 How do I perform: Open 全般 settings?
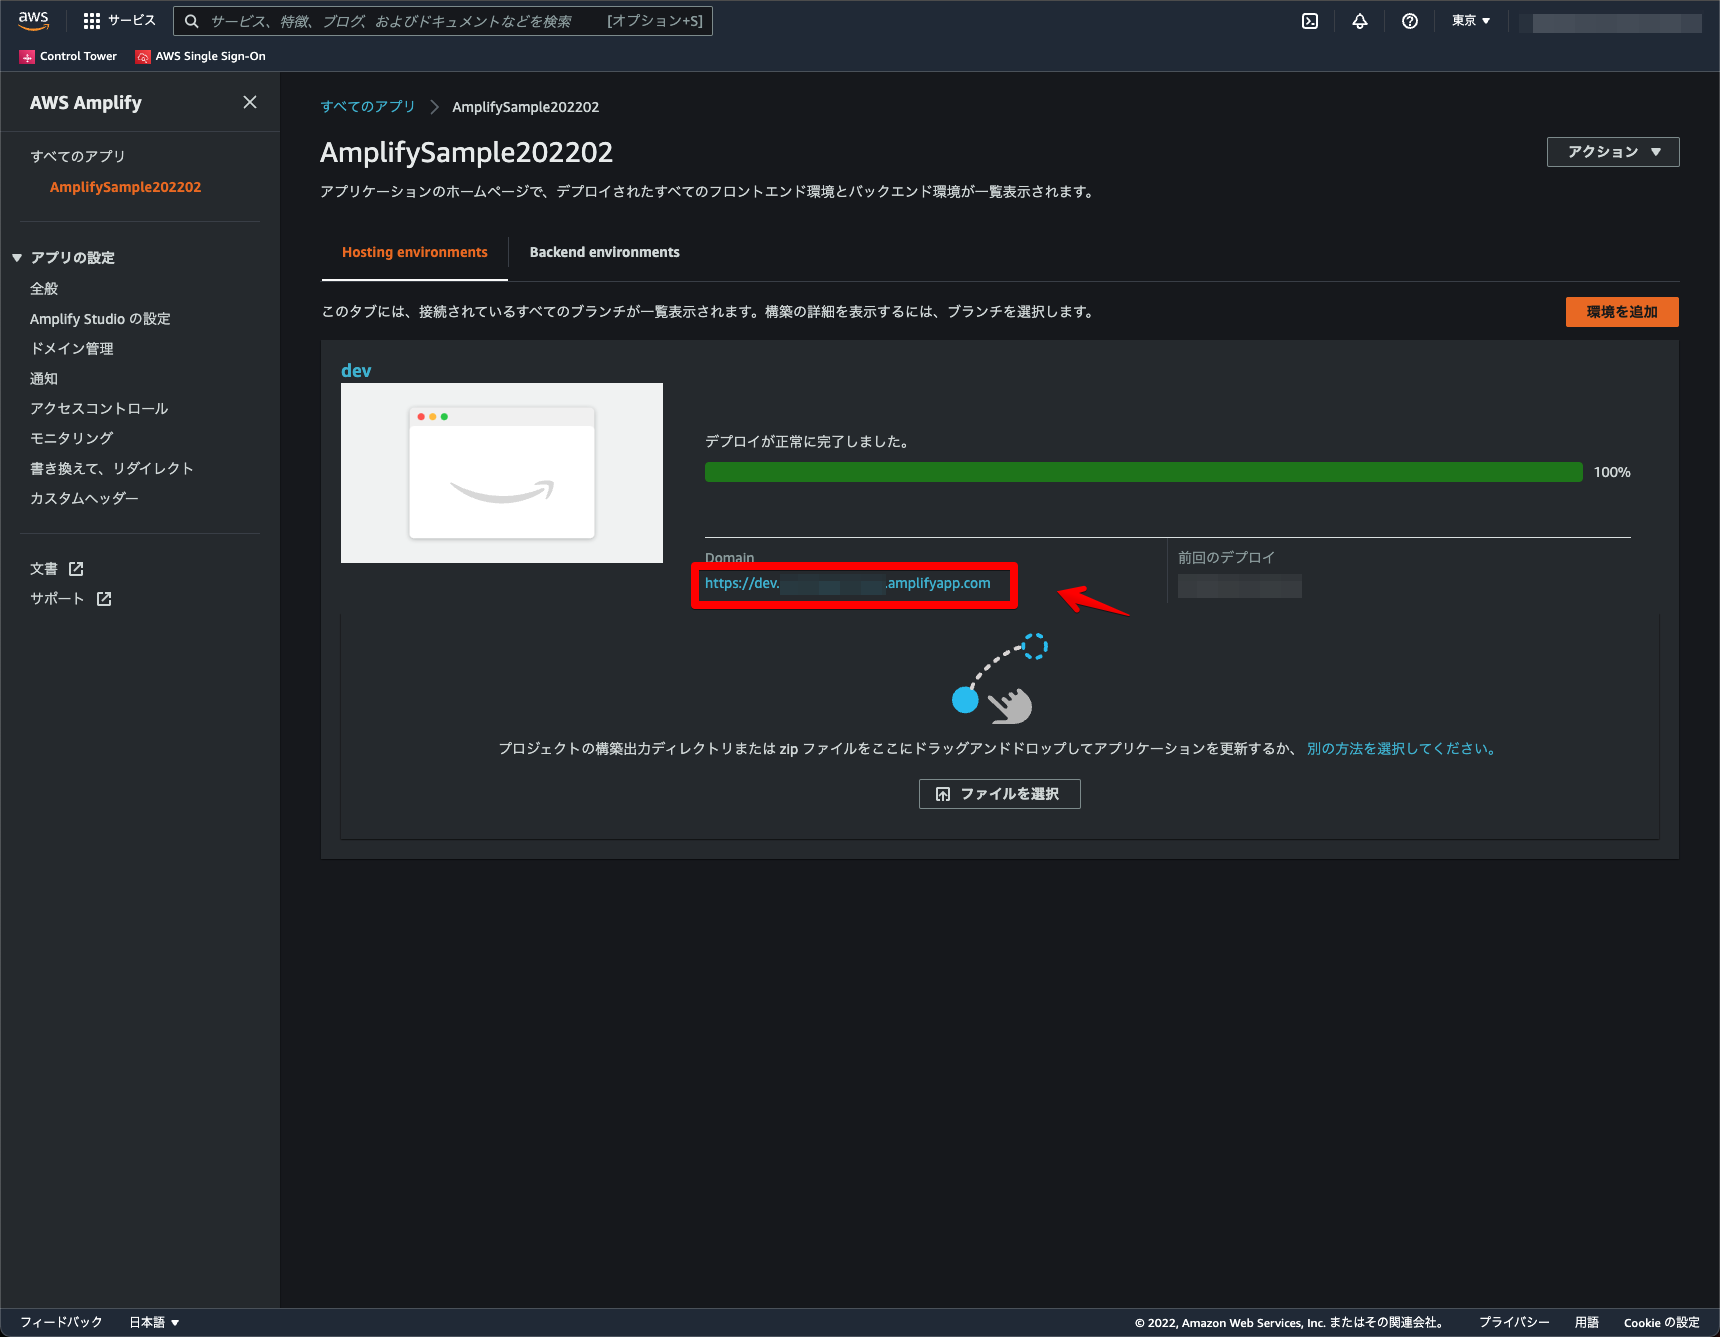click(x=44, y=288)
